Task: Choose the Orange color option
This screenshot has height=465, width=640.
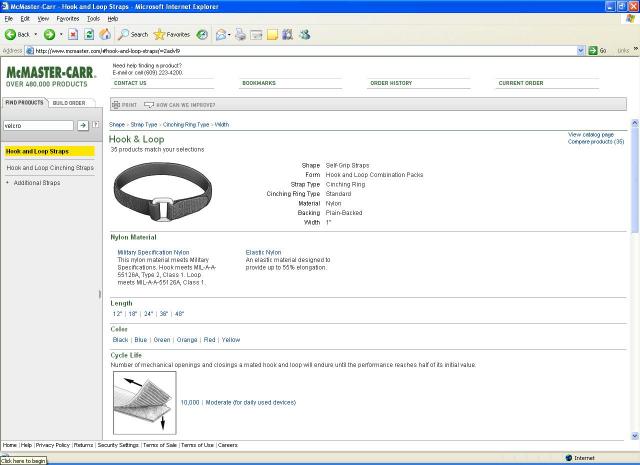Action: coord(187,340)
